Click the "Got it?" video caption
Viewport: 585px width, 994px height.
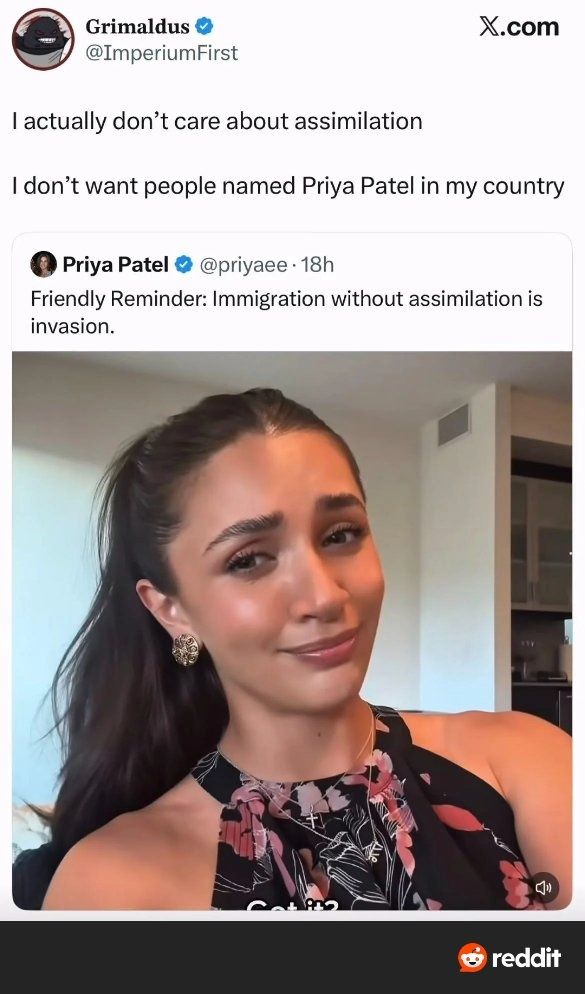pyautogui.click(x=292, y=905)
